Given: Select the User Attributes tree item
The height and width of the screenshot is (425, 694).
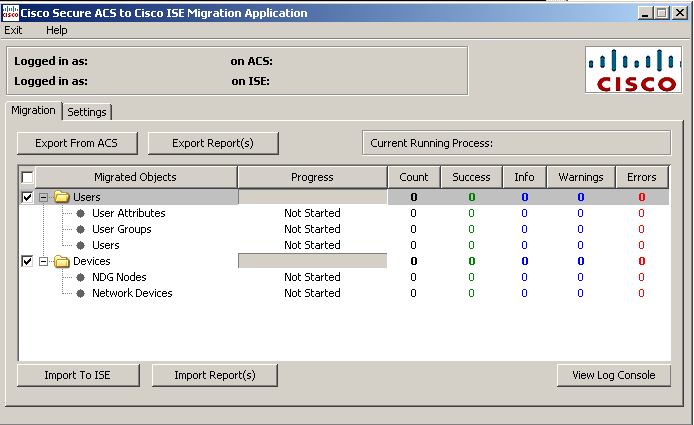Looking at the screenshot, I should click(129, 213).
